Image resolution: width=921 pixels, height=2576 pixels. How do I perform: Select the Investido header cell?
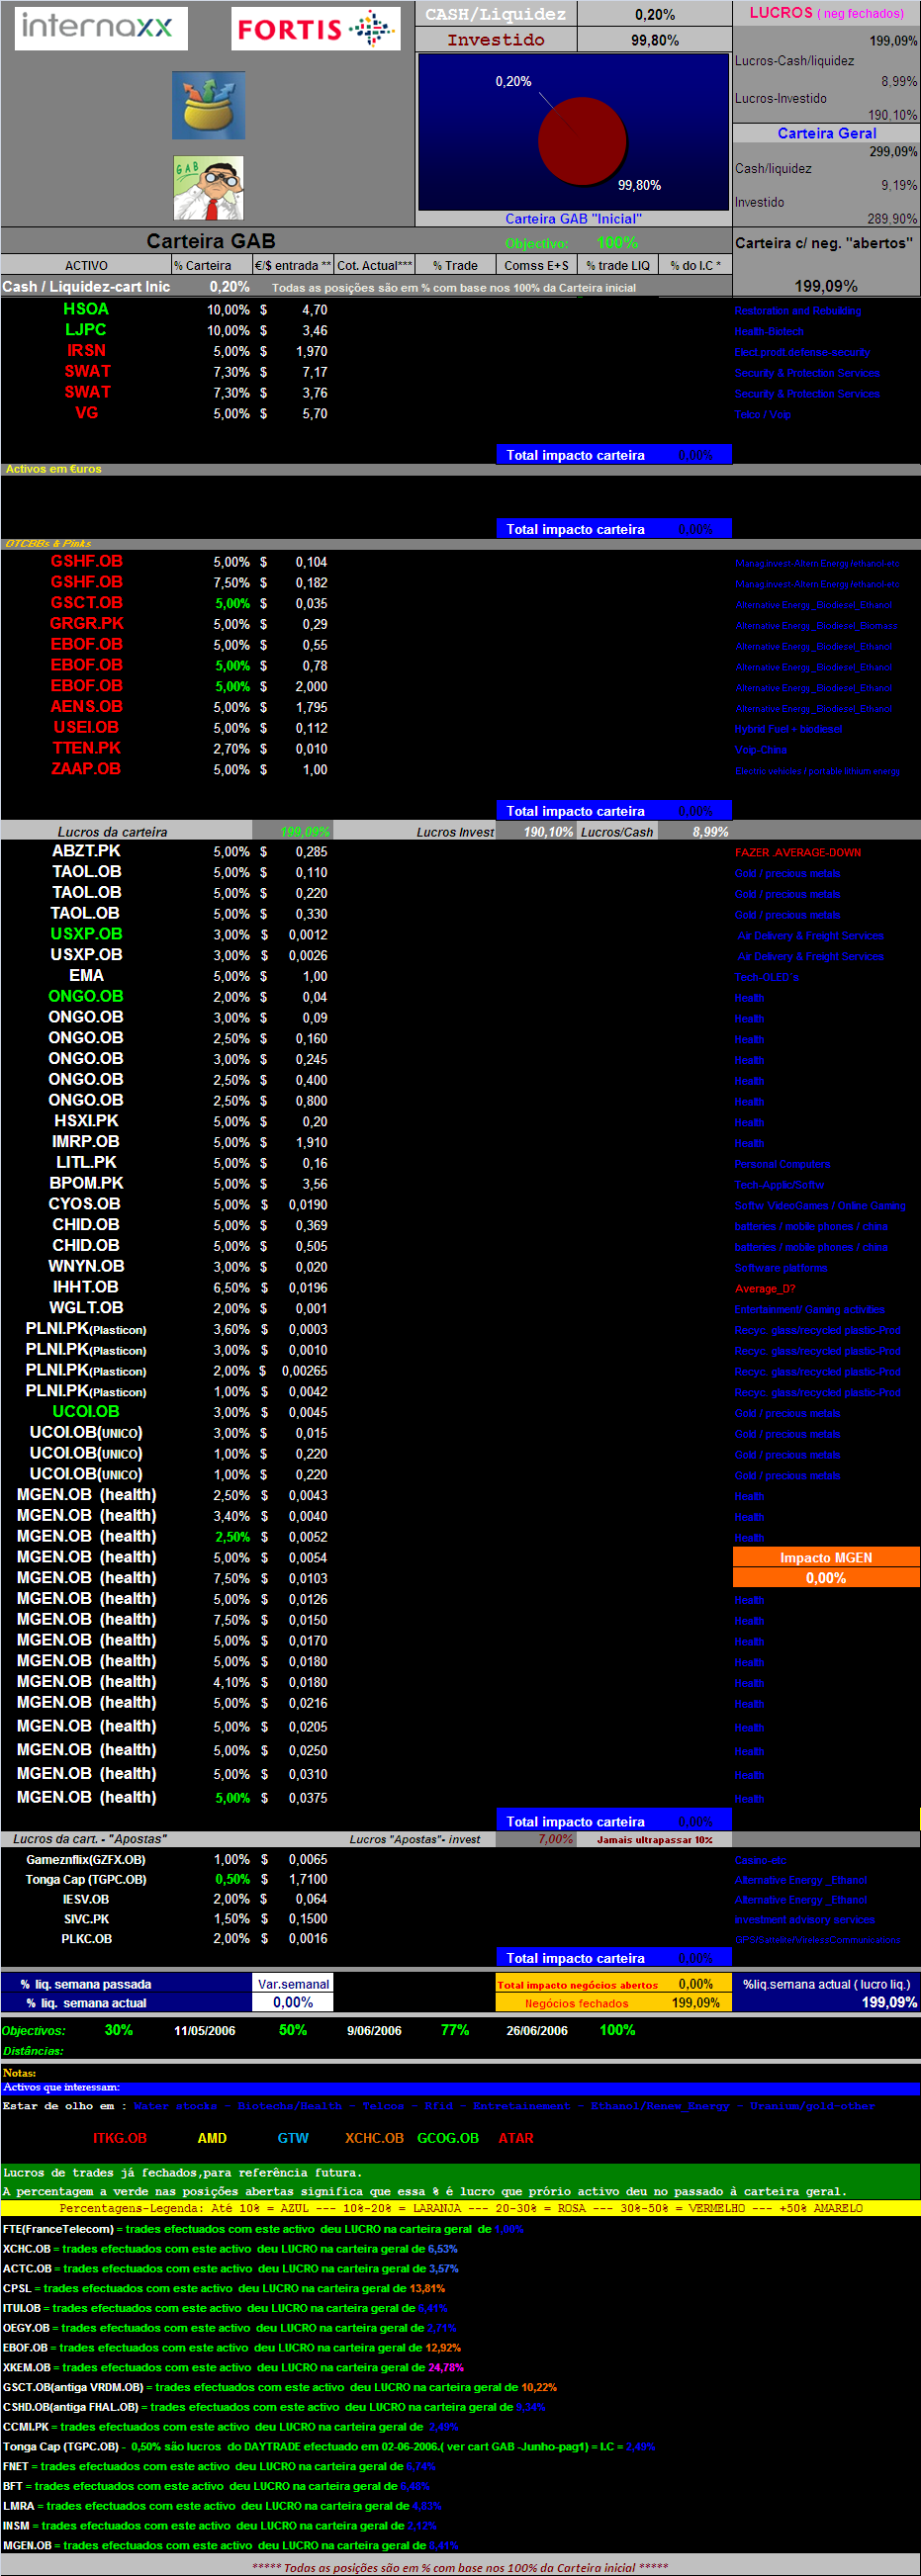click(496, 40)
